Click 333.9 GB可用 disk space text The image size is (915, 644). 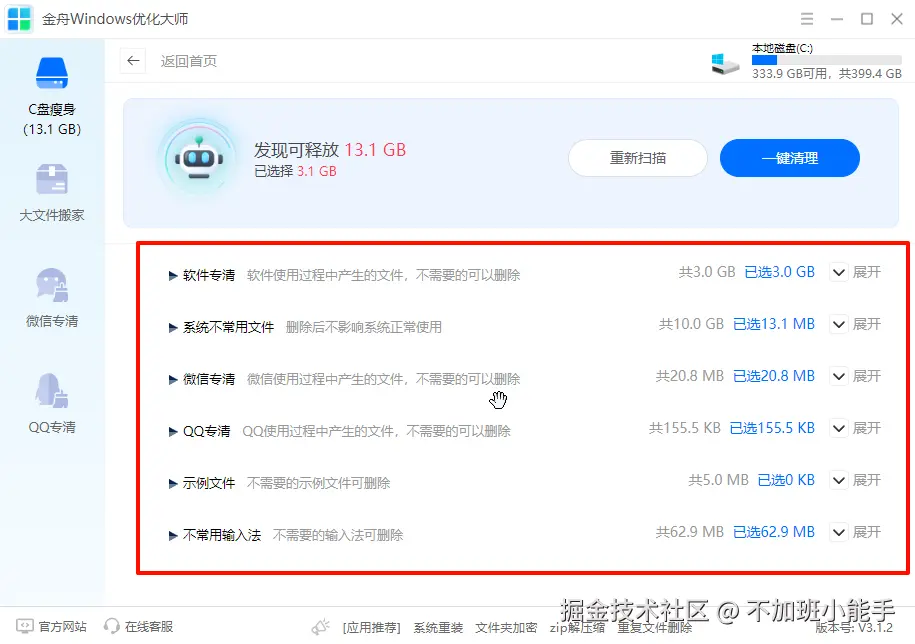coord(790,74)
